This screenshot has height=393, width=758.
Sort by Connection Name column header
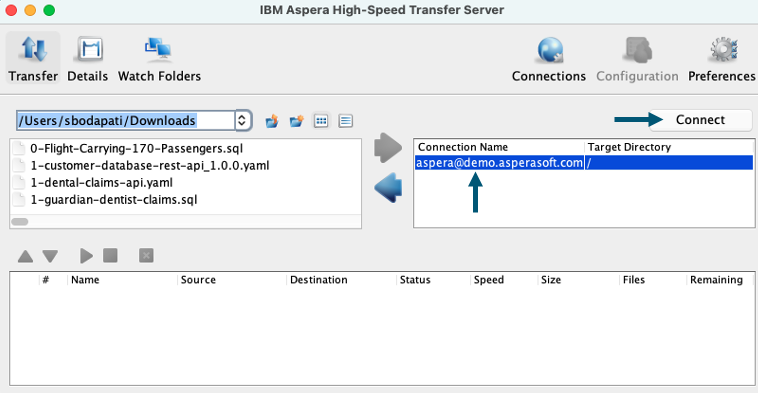click(x=499, y=147)
